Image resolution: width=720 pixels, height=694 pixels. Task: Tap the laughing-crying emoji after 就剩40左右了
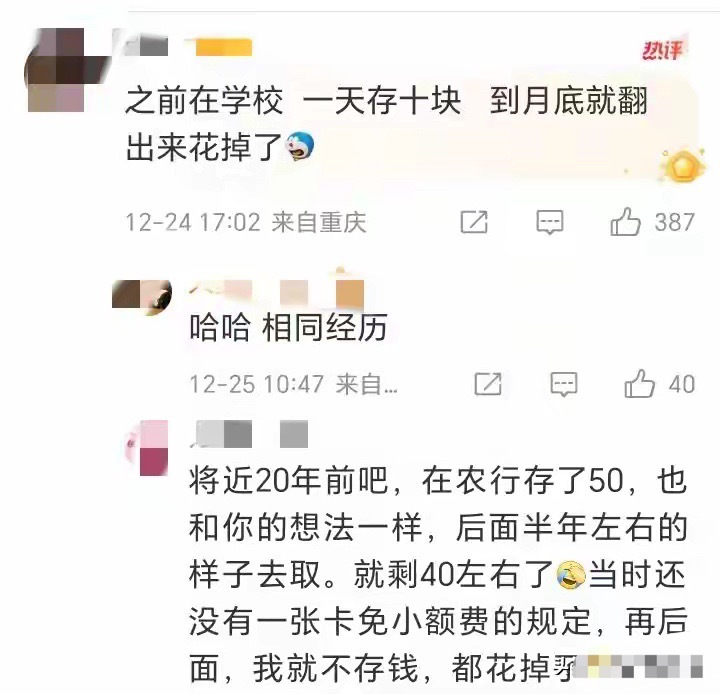(571, 575)
